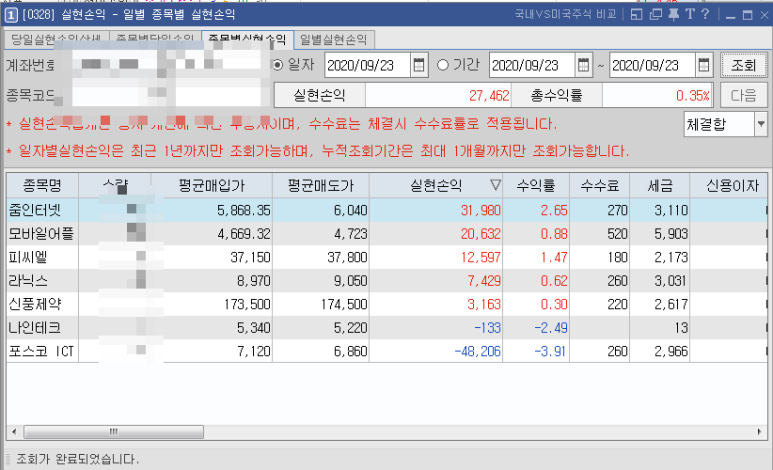Select the 포스코 ICT row
The image size is (773, 470).
(x=387, y=351)
